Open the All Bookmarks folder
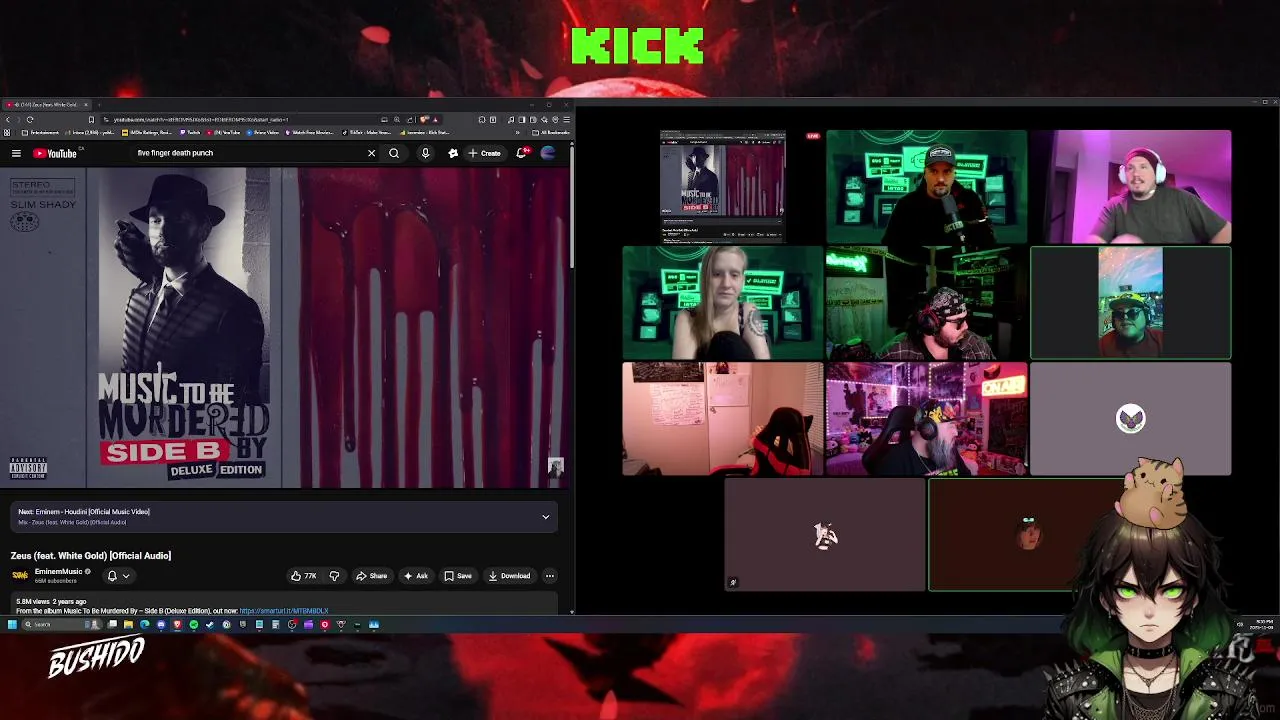Screen dimensions: 1280x720 pos(551,132)
